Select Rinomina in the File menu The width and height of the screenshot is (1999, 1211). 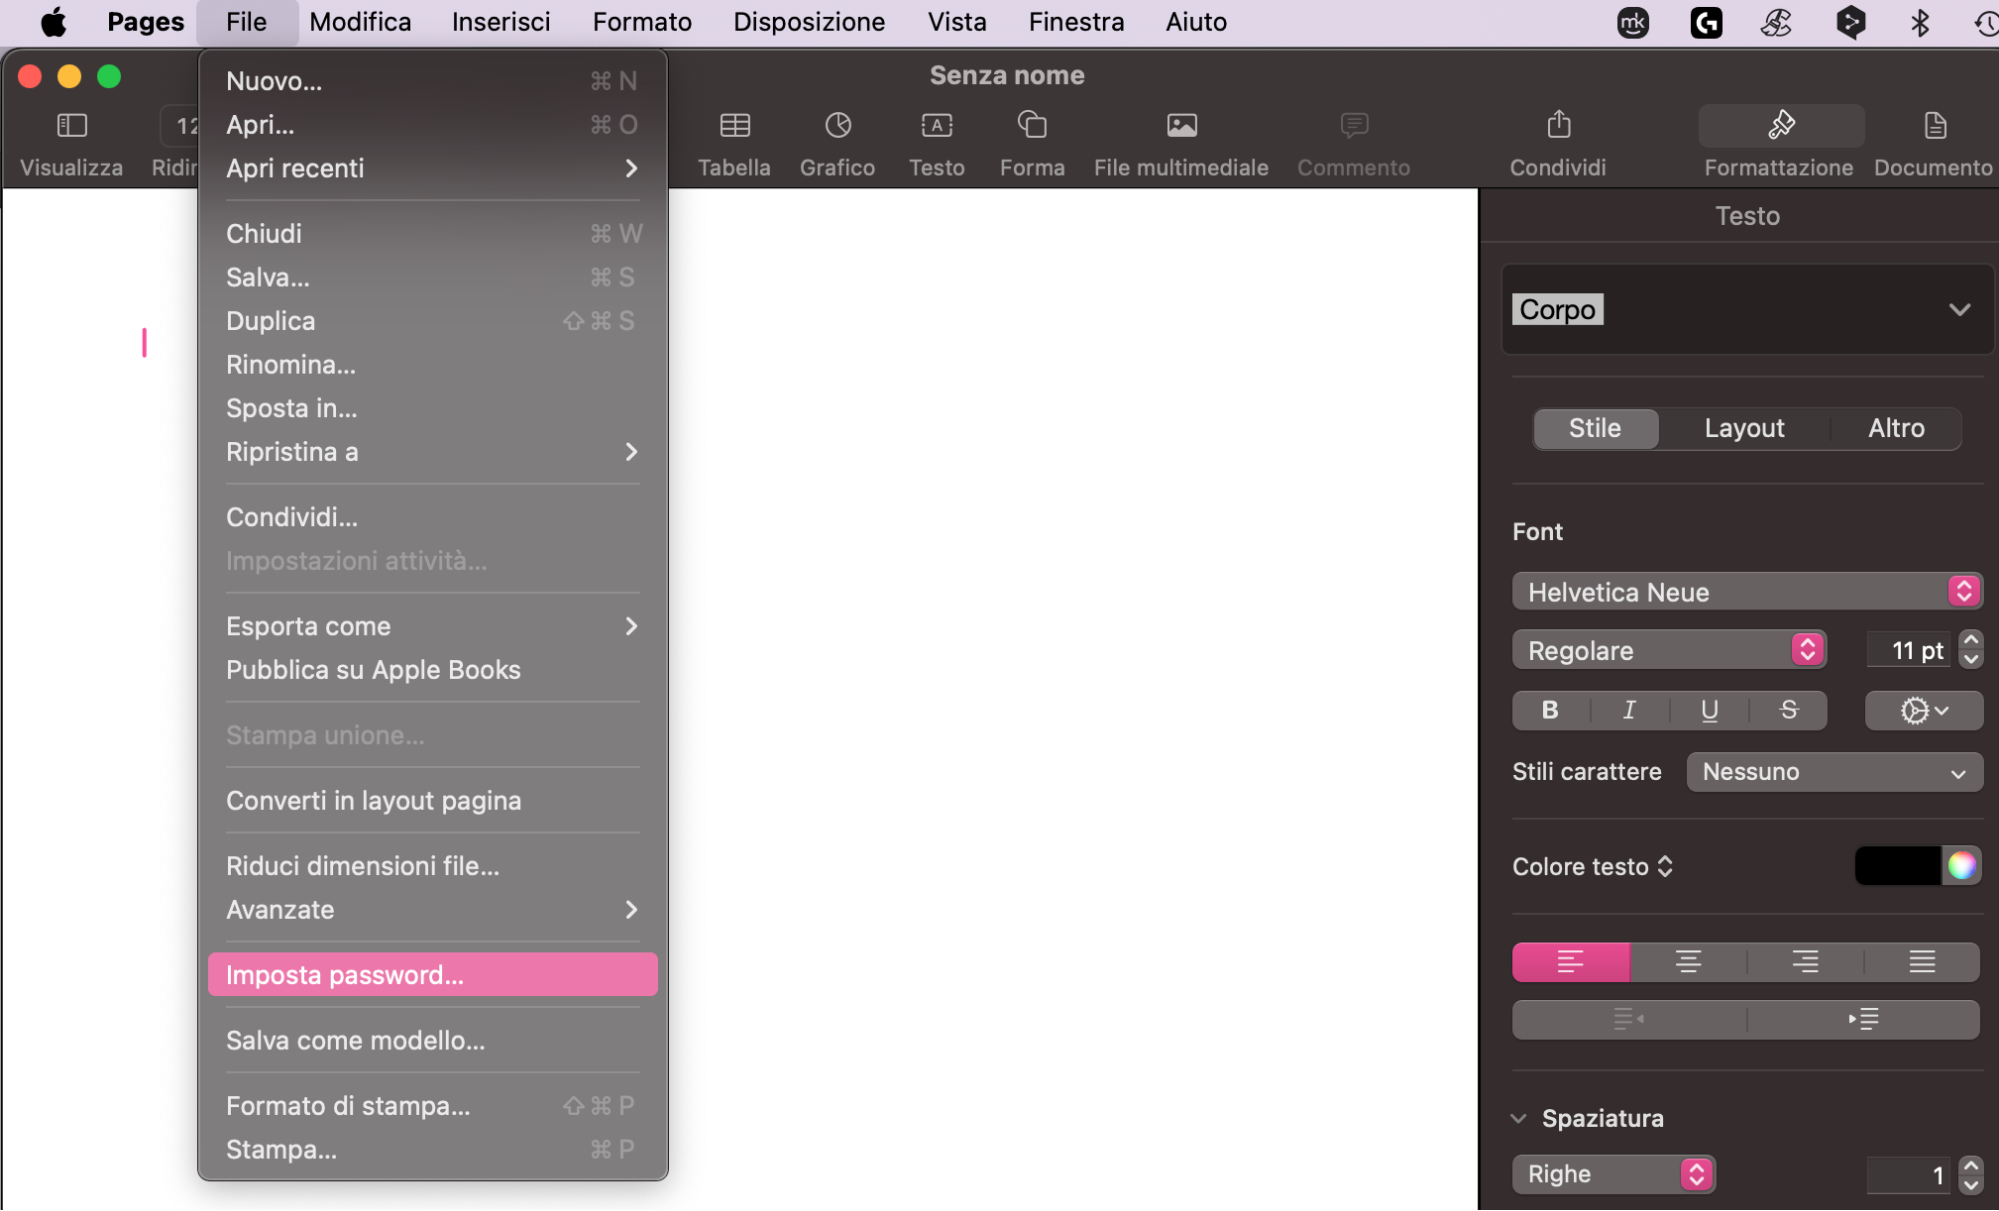[x=432, y=365]
